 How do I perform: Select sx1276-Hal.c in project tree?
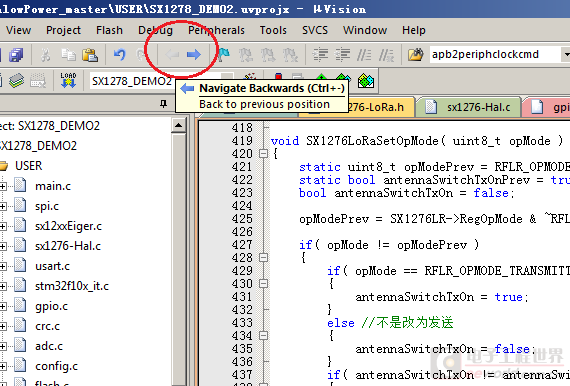point(68,246)
